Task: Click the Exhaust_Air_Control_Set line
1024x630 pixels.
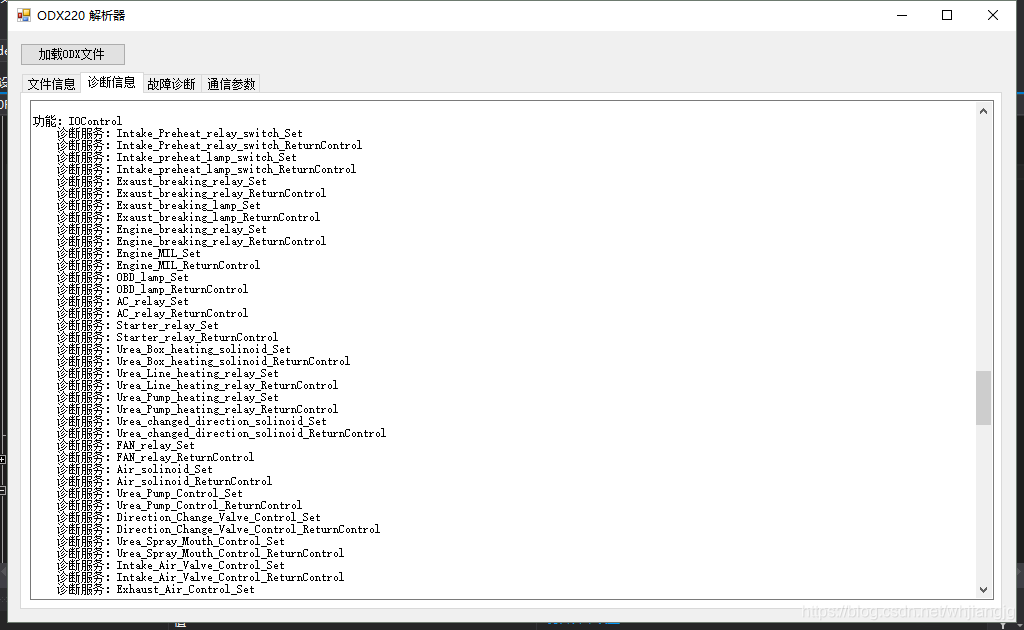Action: click(156, 590)
